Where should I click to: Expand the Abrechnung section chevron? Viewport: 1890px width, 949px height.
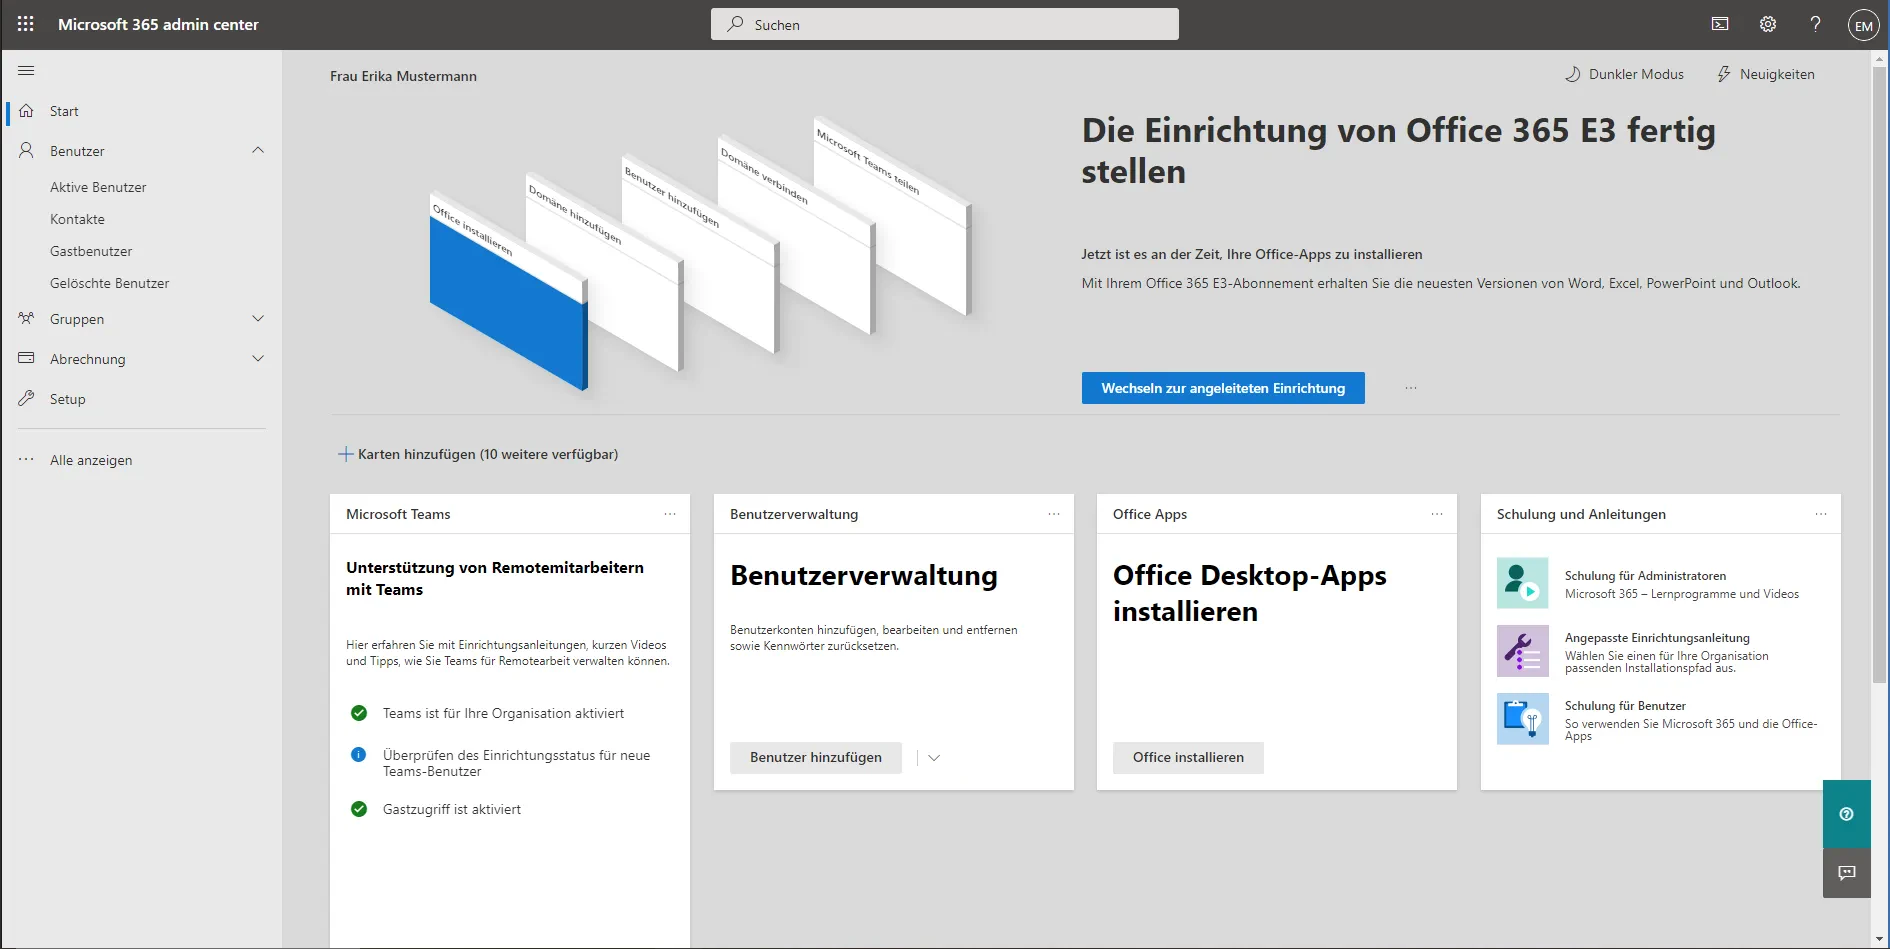click(x=258, y=358)
